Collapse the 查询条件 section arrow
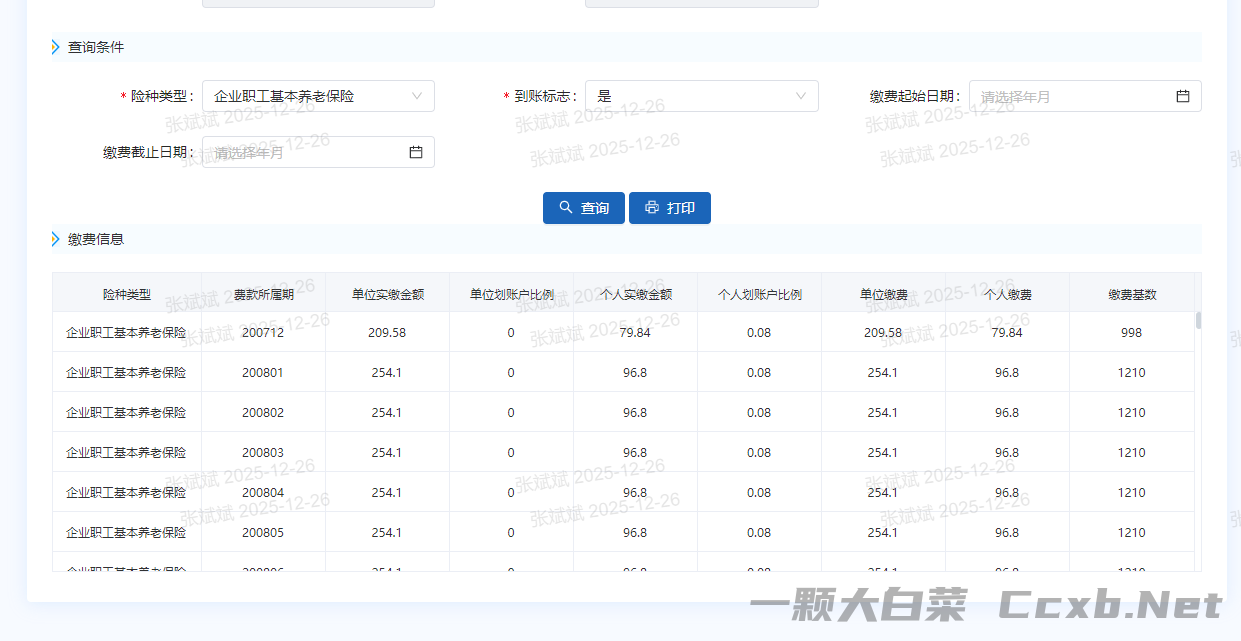Image resolution: width=1241 pixels, height=641 pixels. [56, 47]
